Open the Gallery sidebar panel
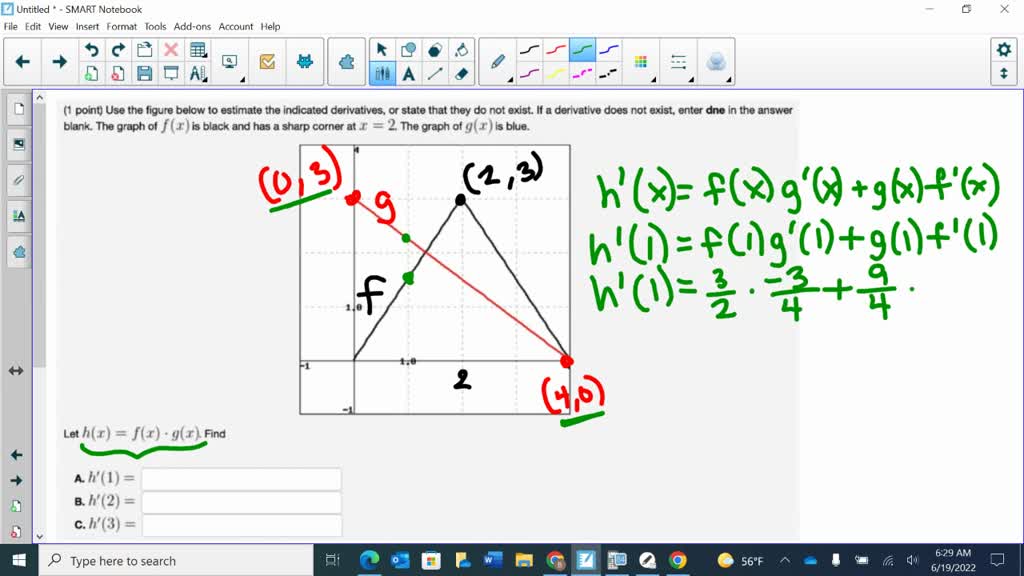 [19, 142]
